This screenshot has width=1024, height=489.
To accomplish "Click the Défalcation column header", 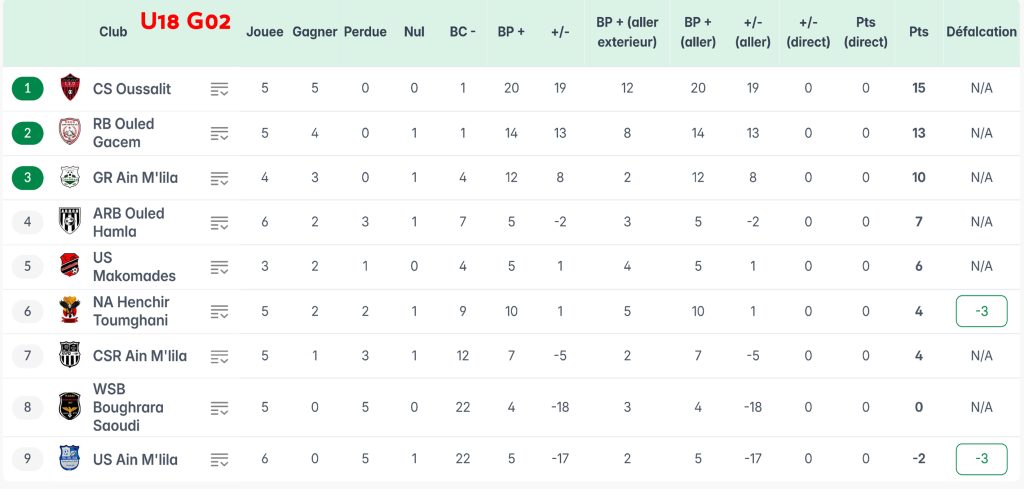I will point(981,32).
